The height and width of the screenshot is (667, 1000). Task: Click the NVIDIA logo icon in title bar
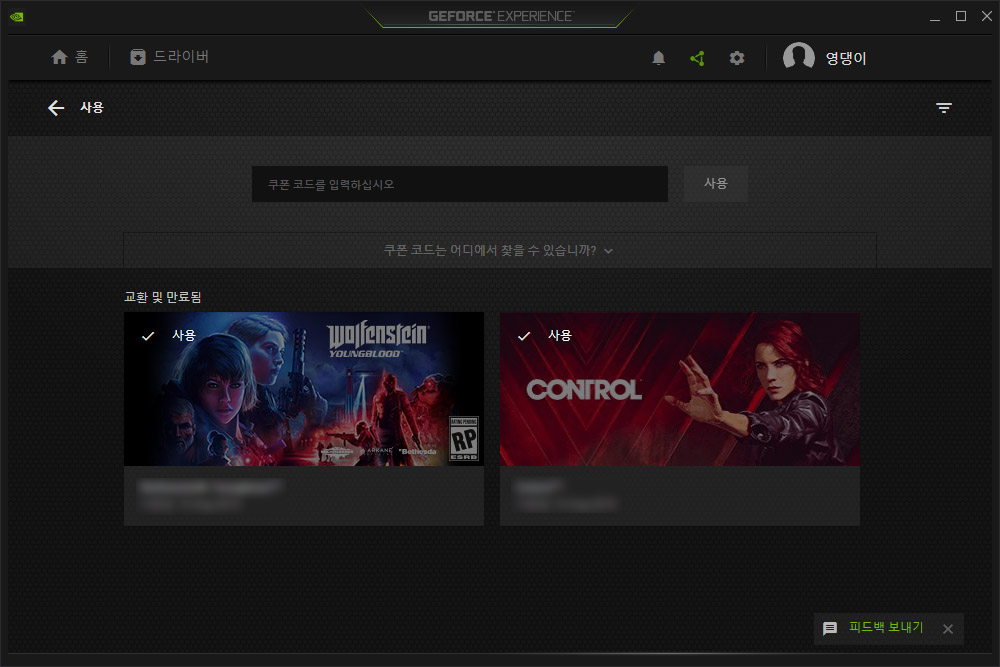(x=17, y=17)
